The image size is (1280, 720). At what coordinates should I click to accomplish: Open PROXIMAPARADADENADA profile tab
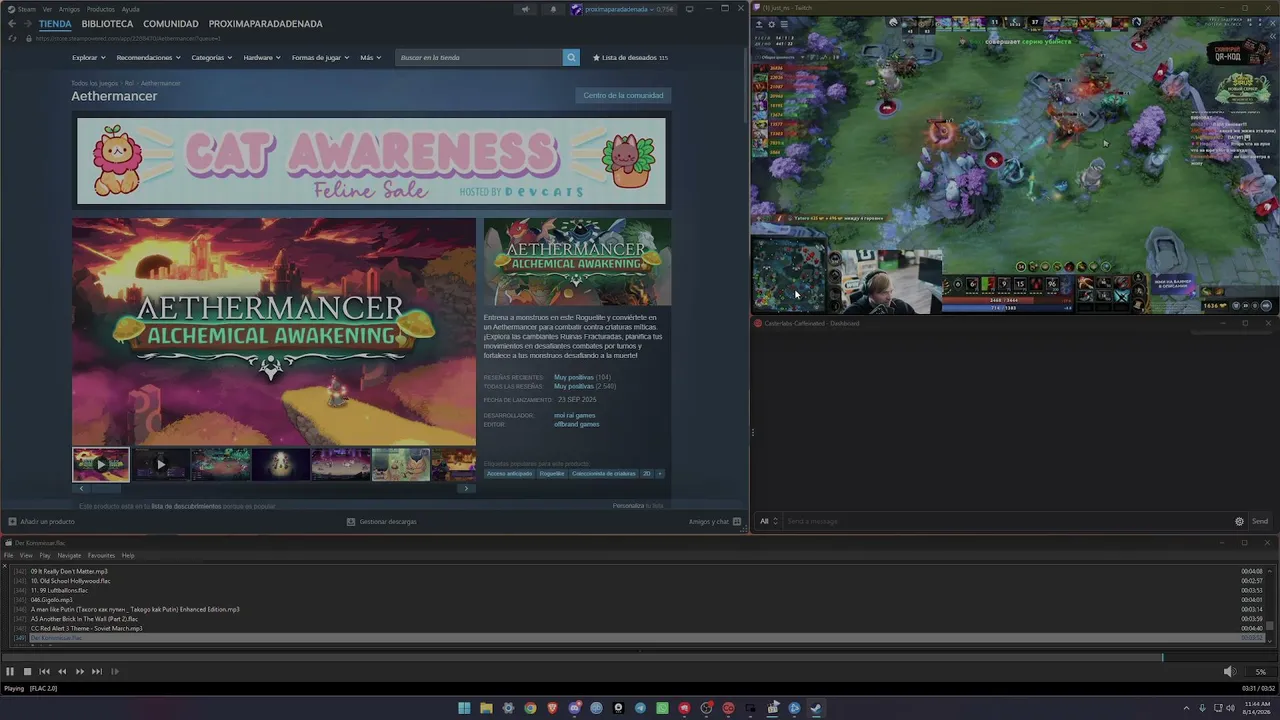click(x=266, y=24)
